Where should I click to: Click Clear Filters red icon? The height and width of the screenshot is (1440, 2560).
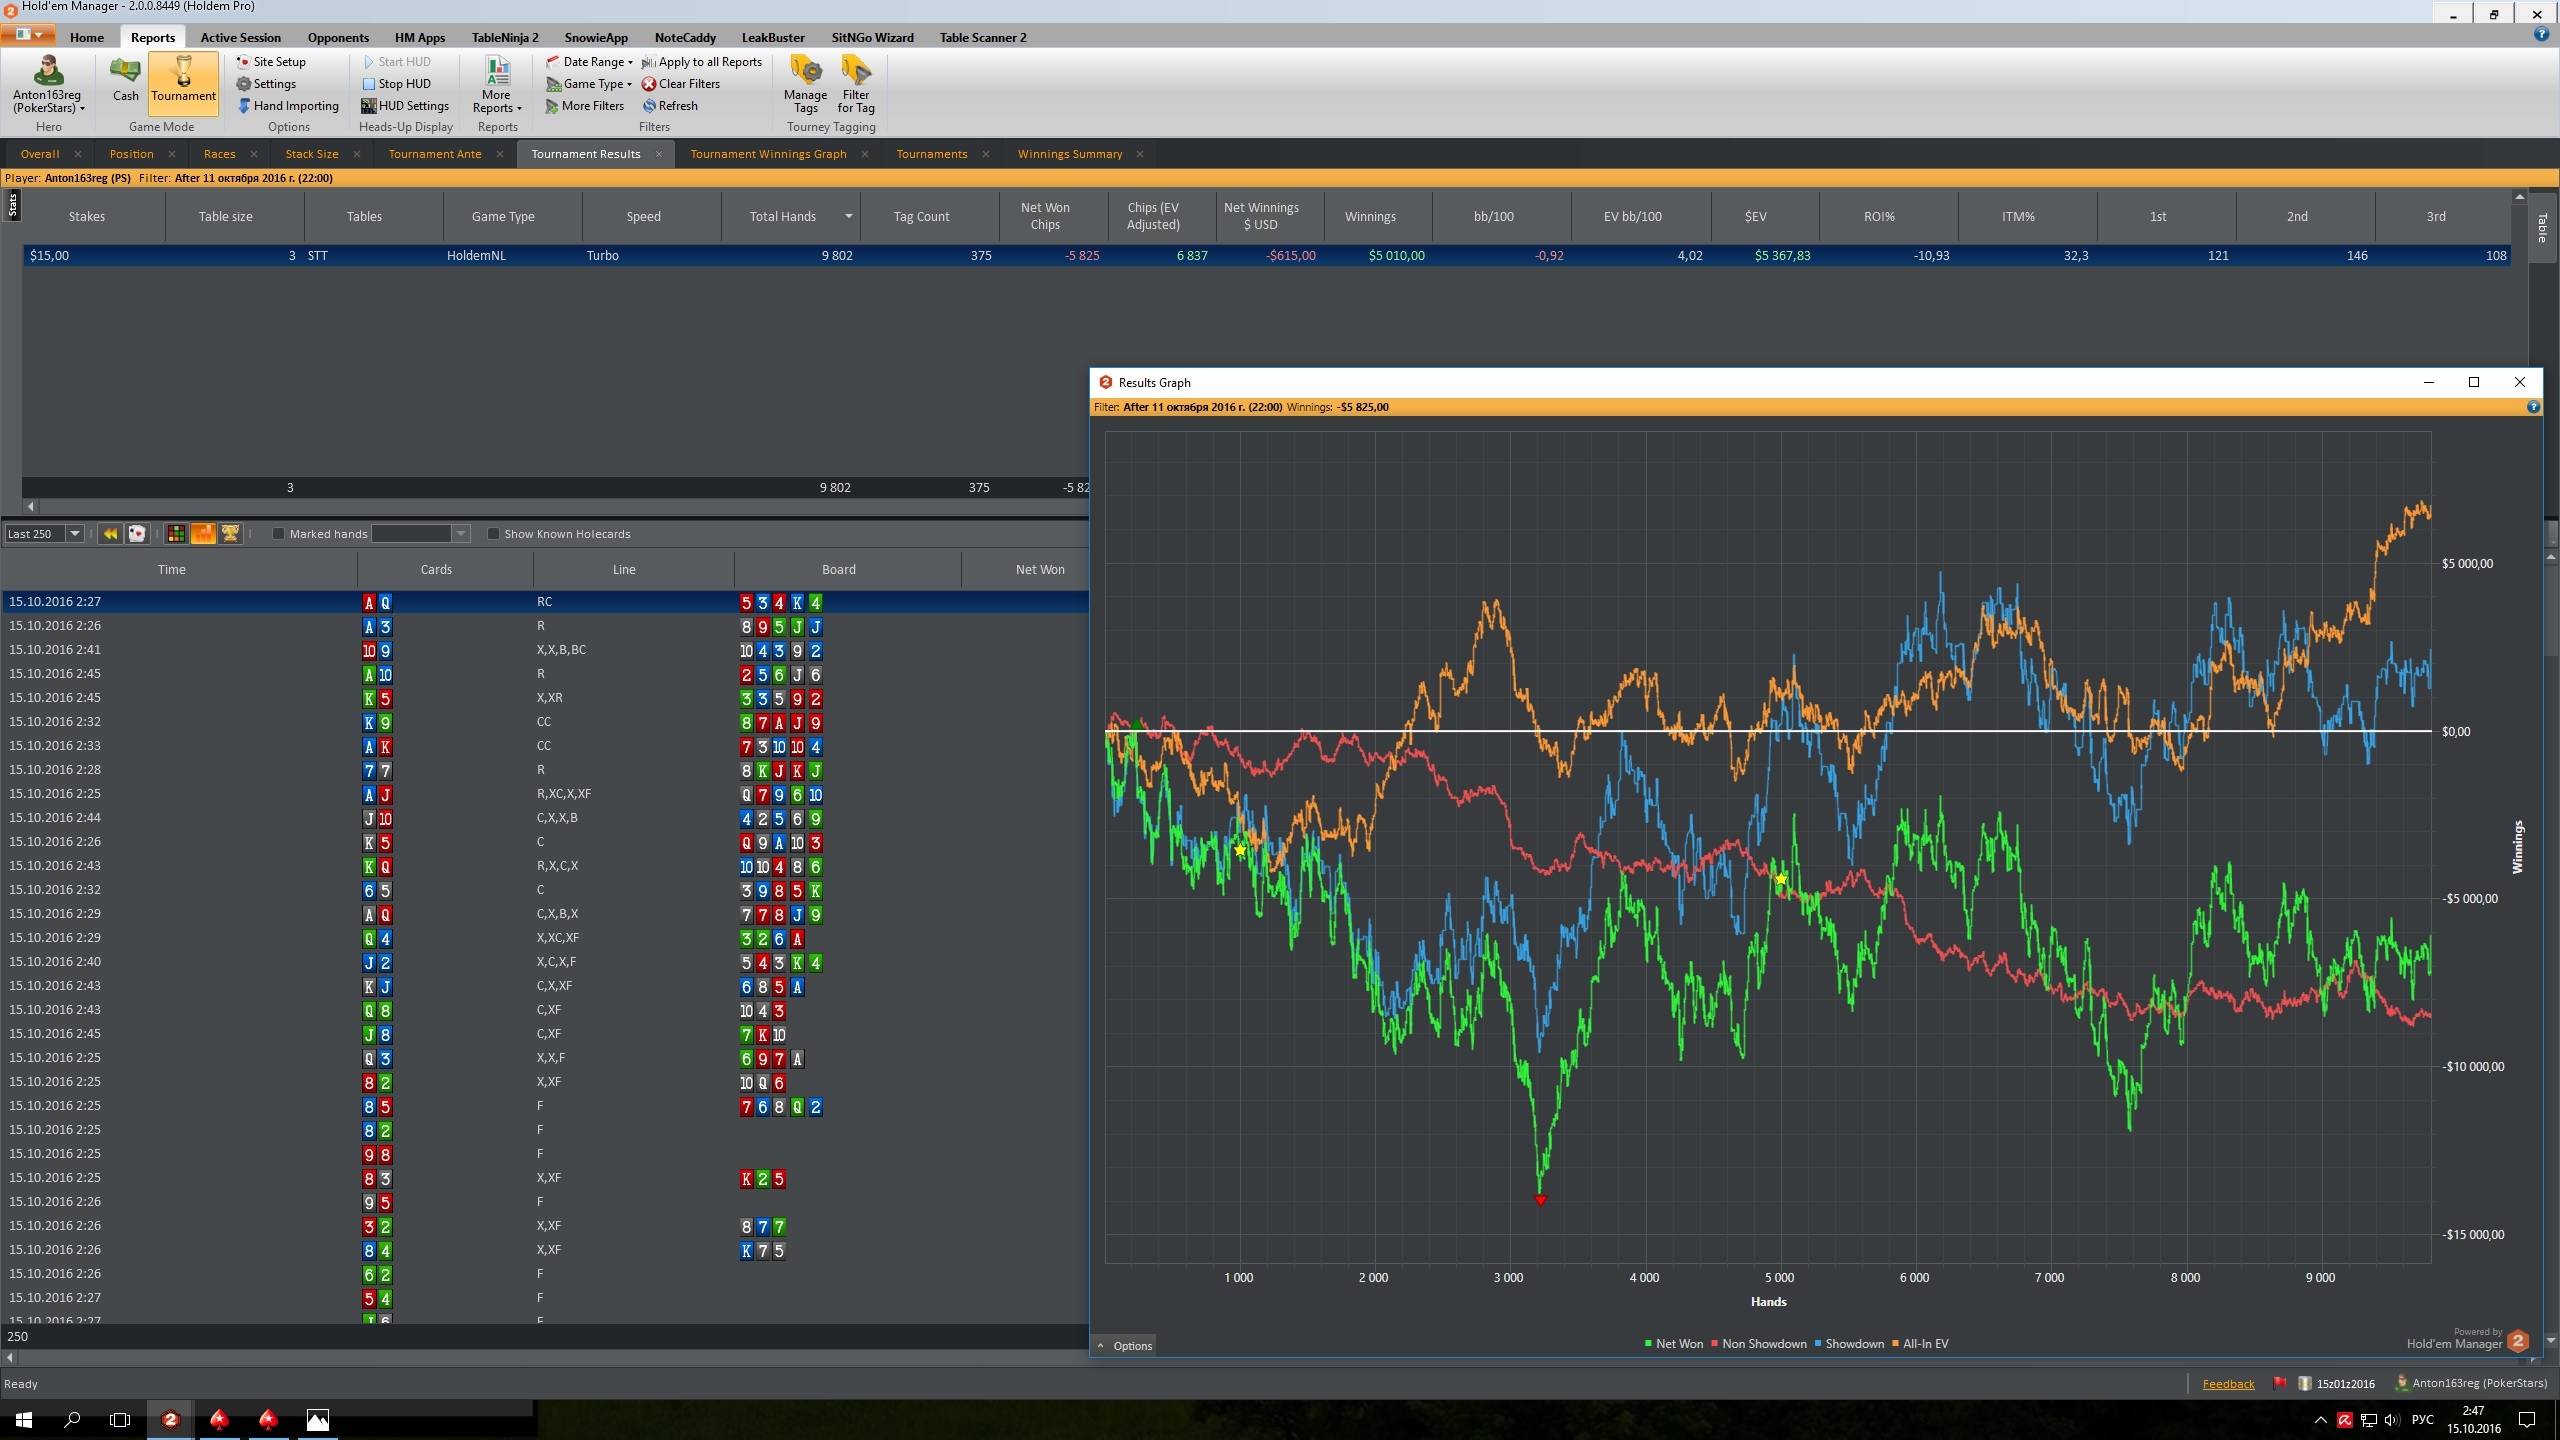649,84
